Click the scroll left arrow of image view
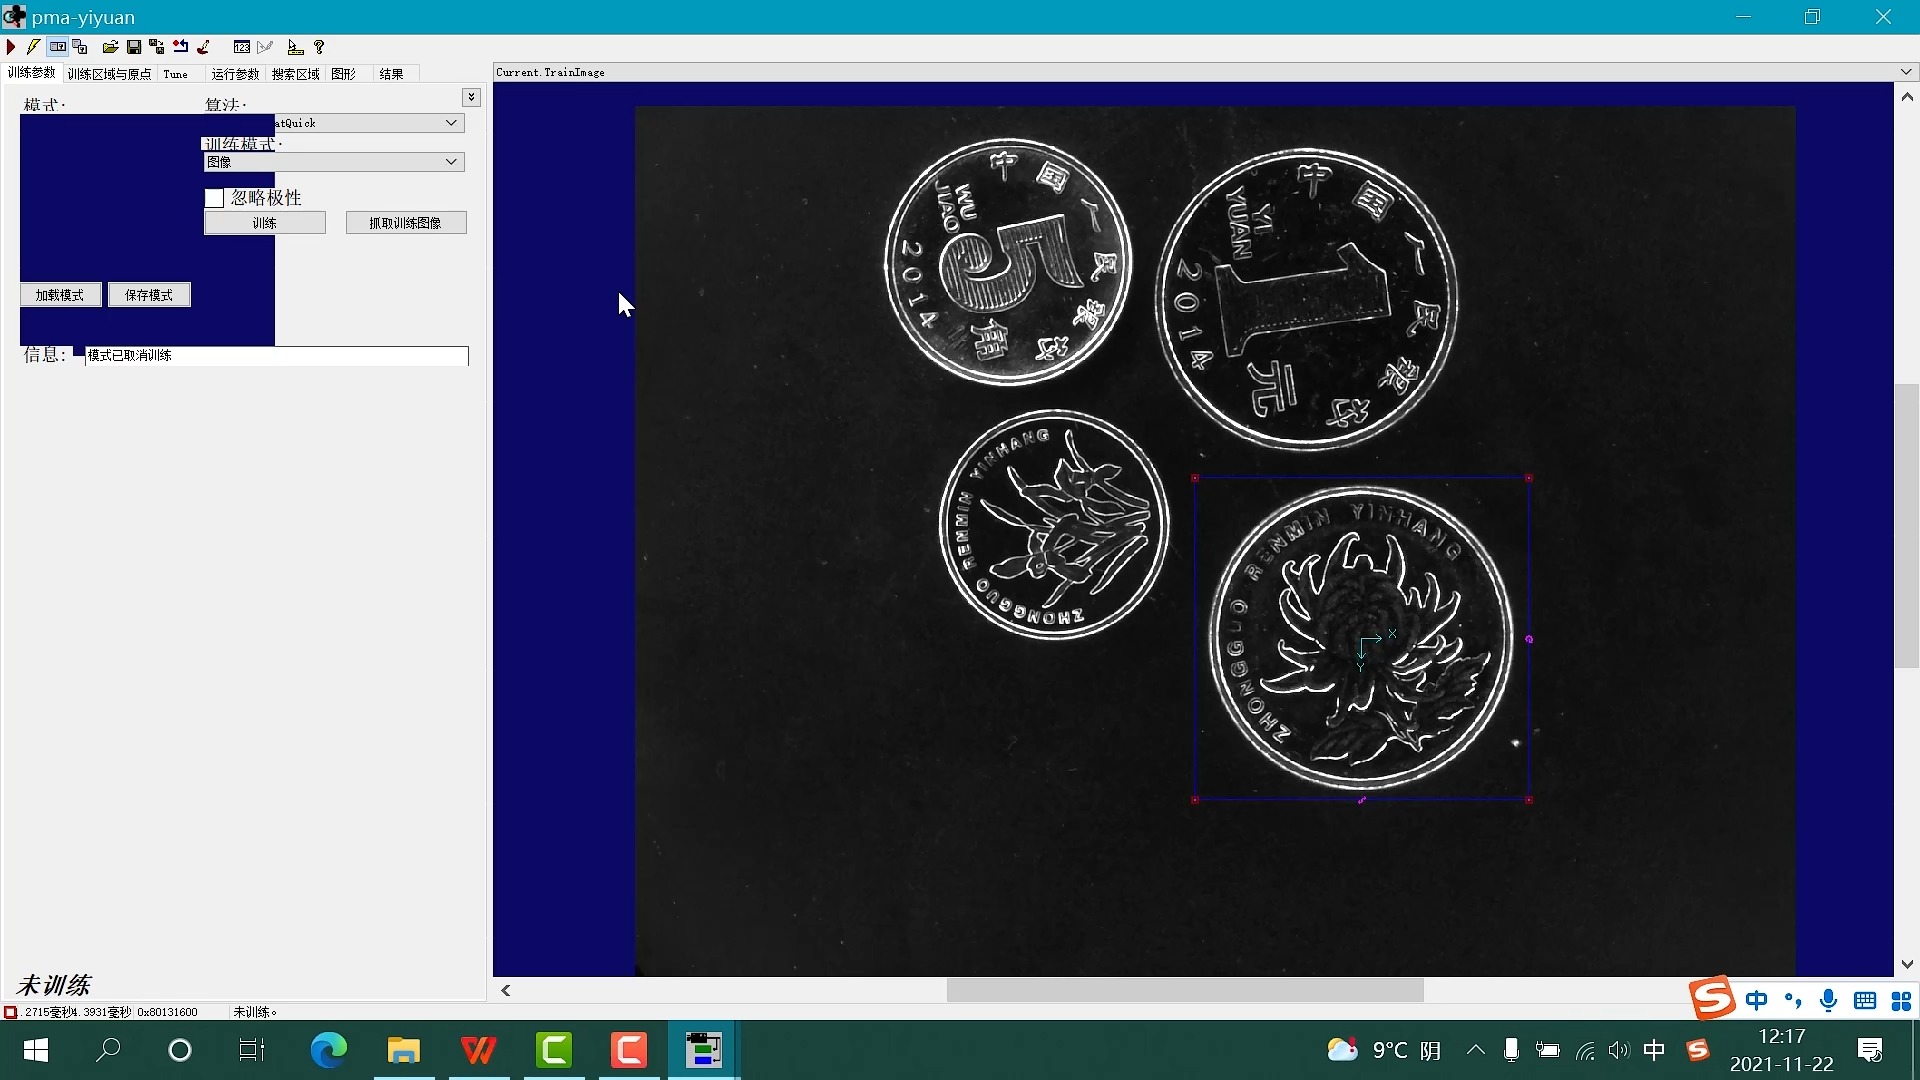The height and width of the screenshot is (1080, 1920). [506, 990]
